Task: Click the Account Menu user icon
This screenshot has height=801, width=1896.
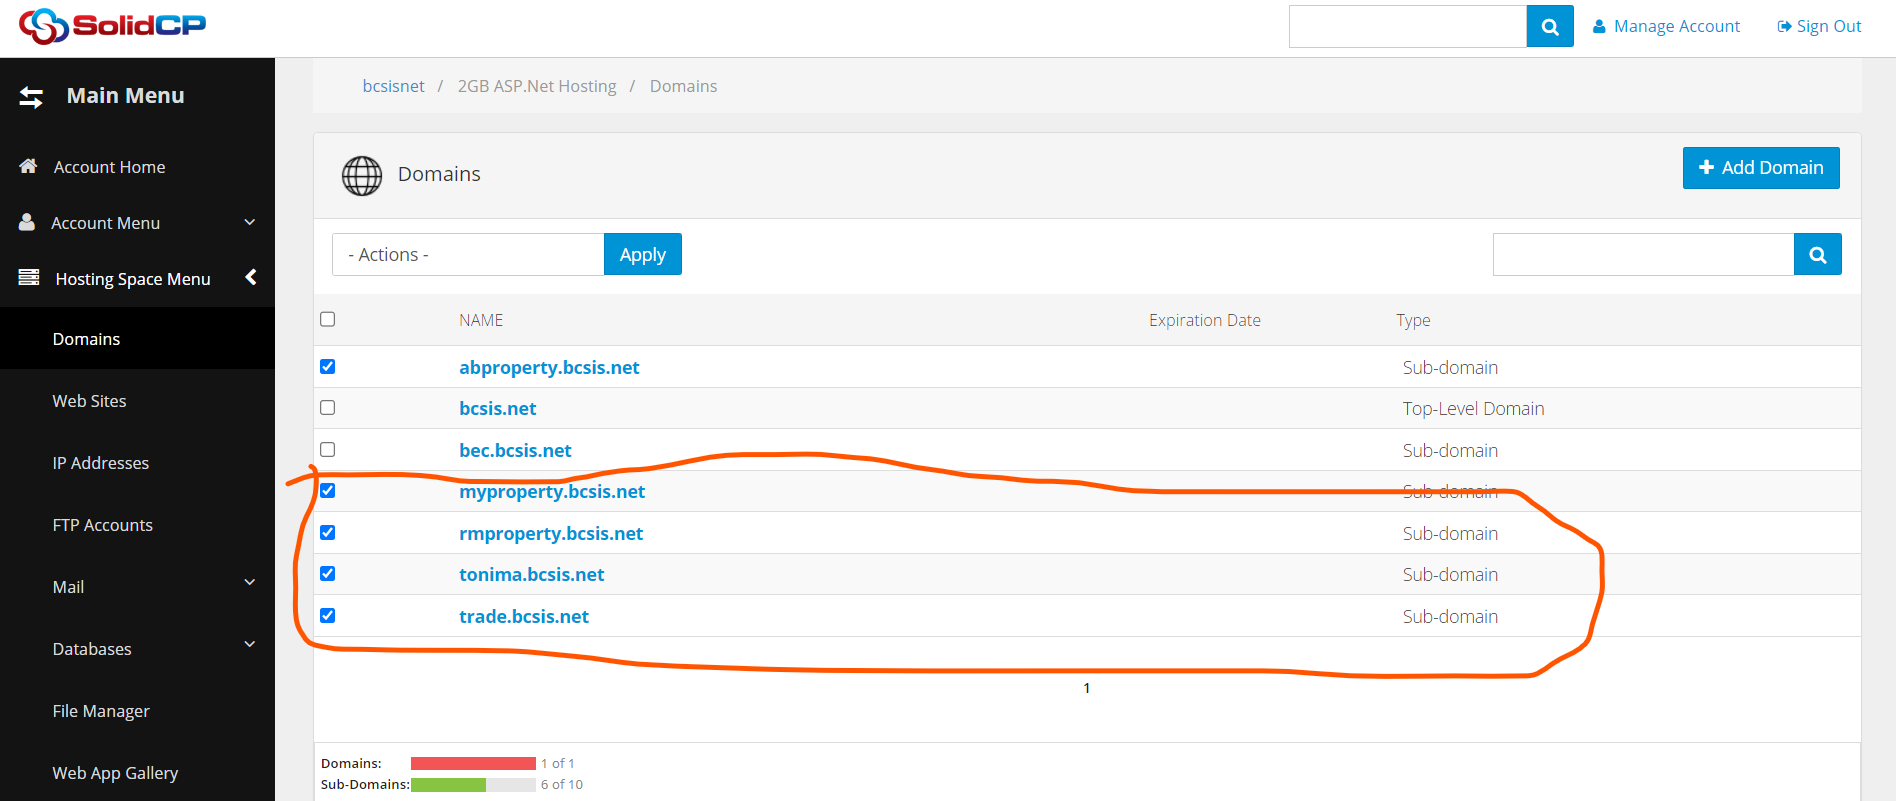Action: [27, 222]
